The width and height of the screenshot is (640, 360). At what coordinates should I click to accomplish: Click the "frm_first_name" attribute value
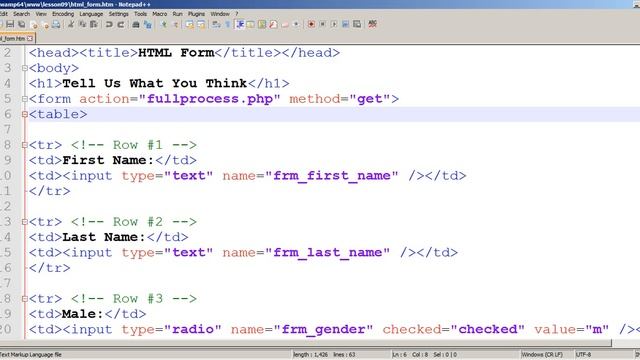tap(331, 176)
